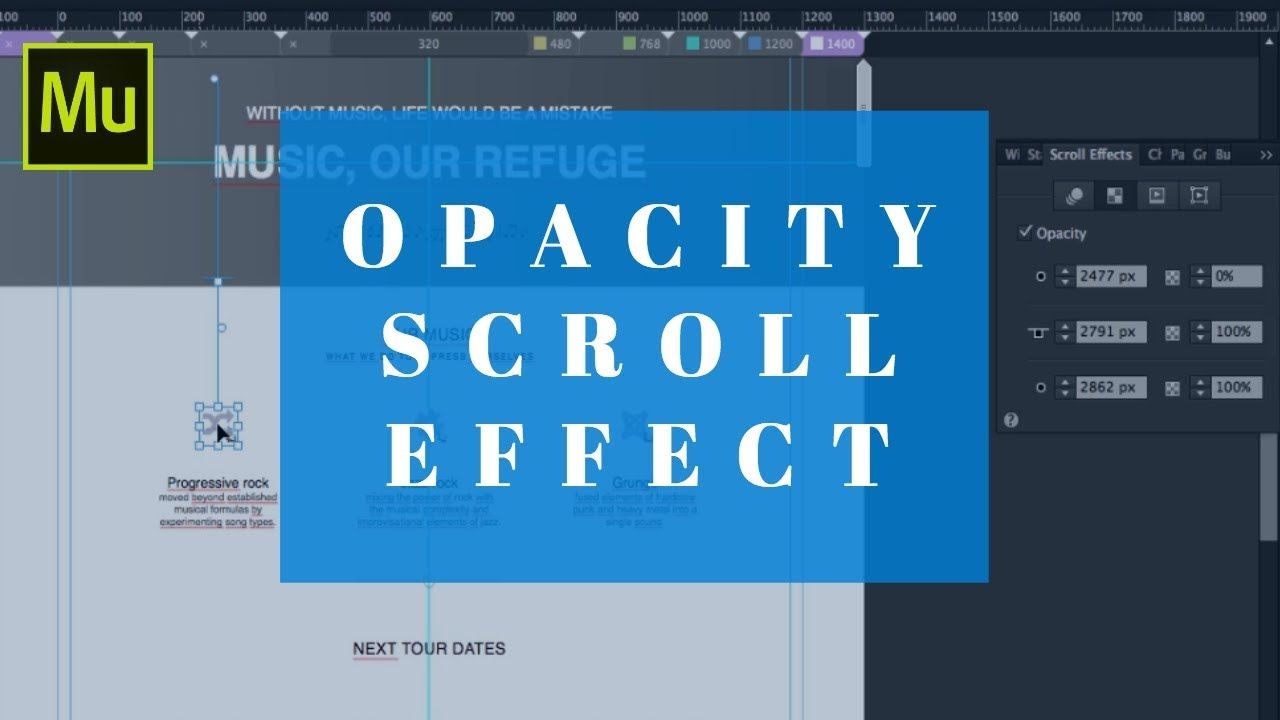Open the Slideshow scroll effect icon
1280x720 pixels.
point(1157,196)
